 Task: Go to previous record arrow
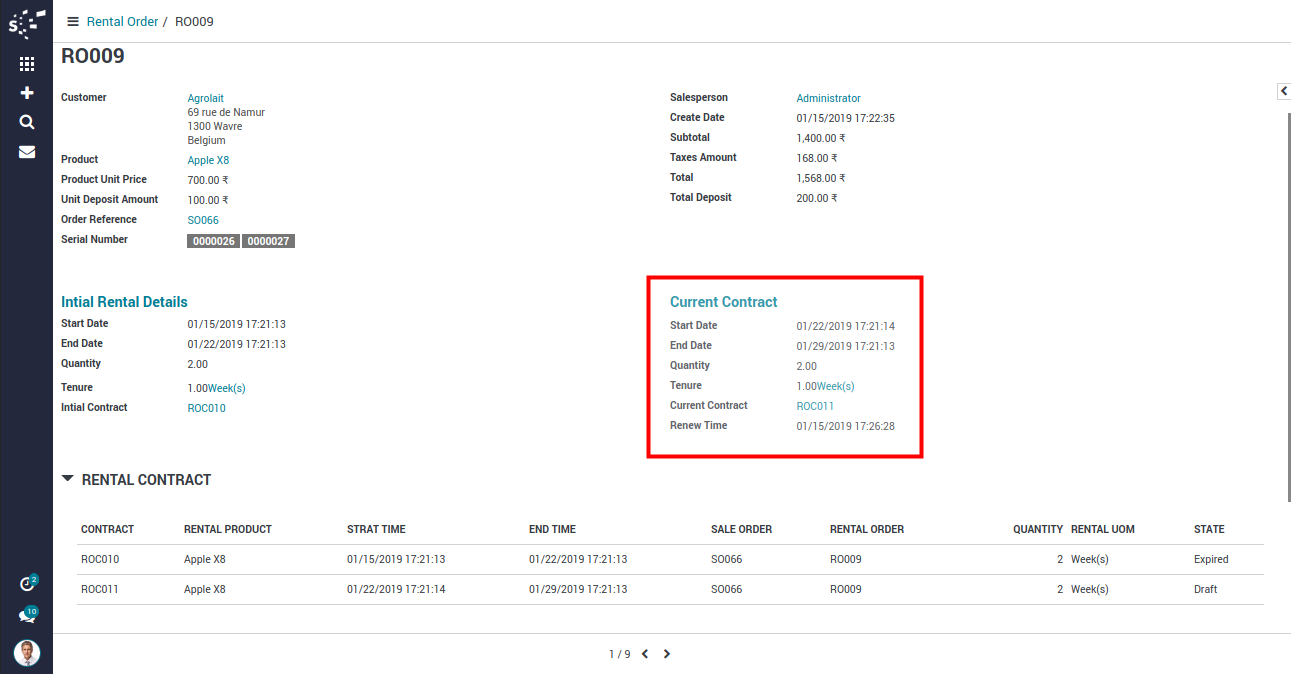click(645, 654)
